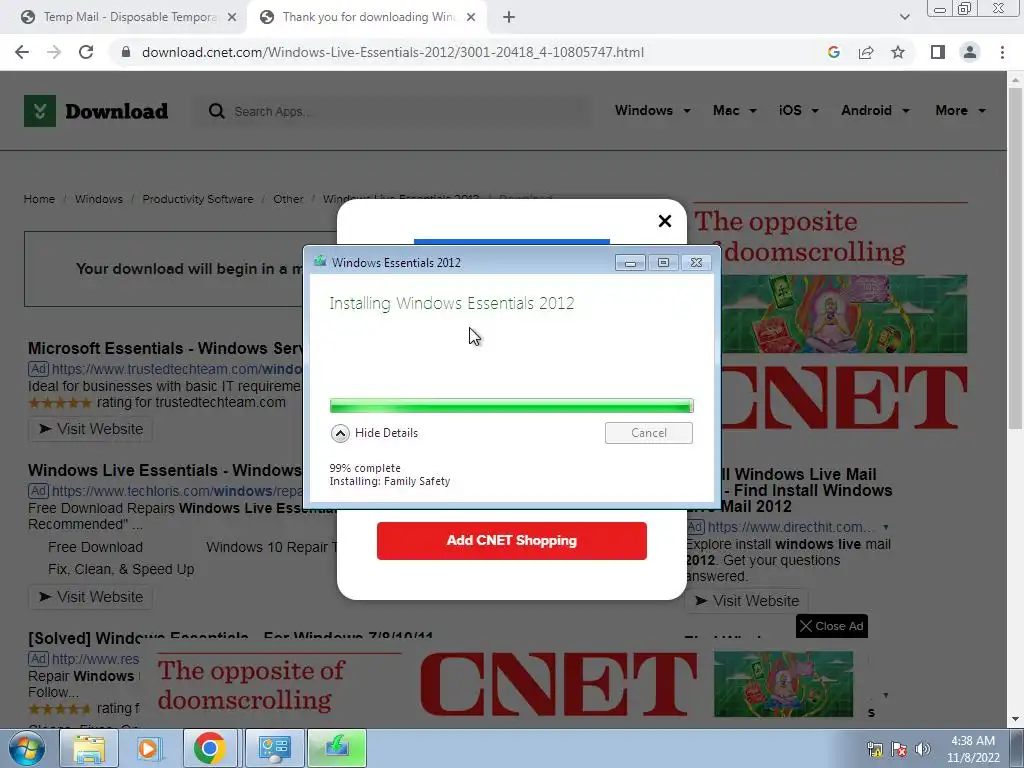
Task: Open a new browser tab
Action: [x=509, y=18]
